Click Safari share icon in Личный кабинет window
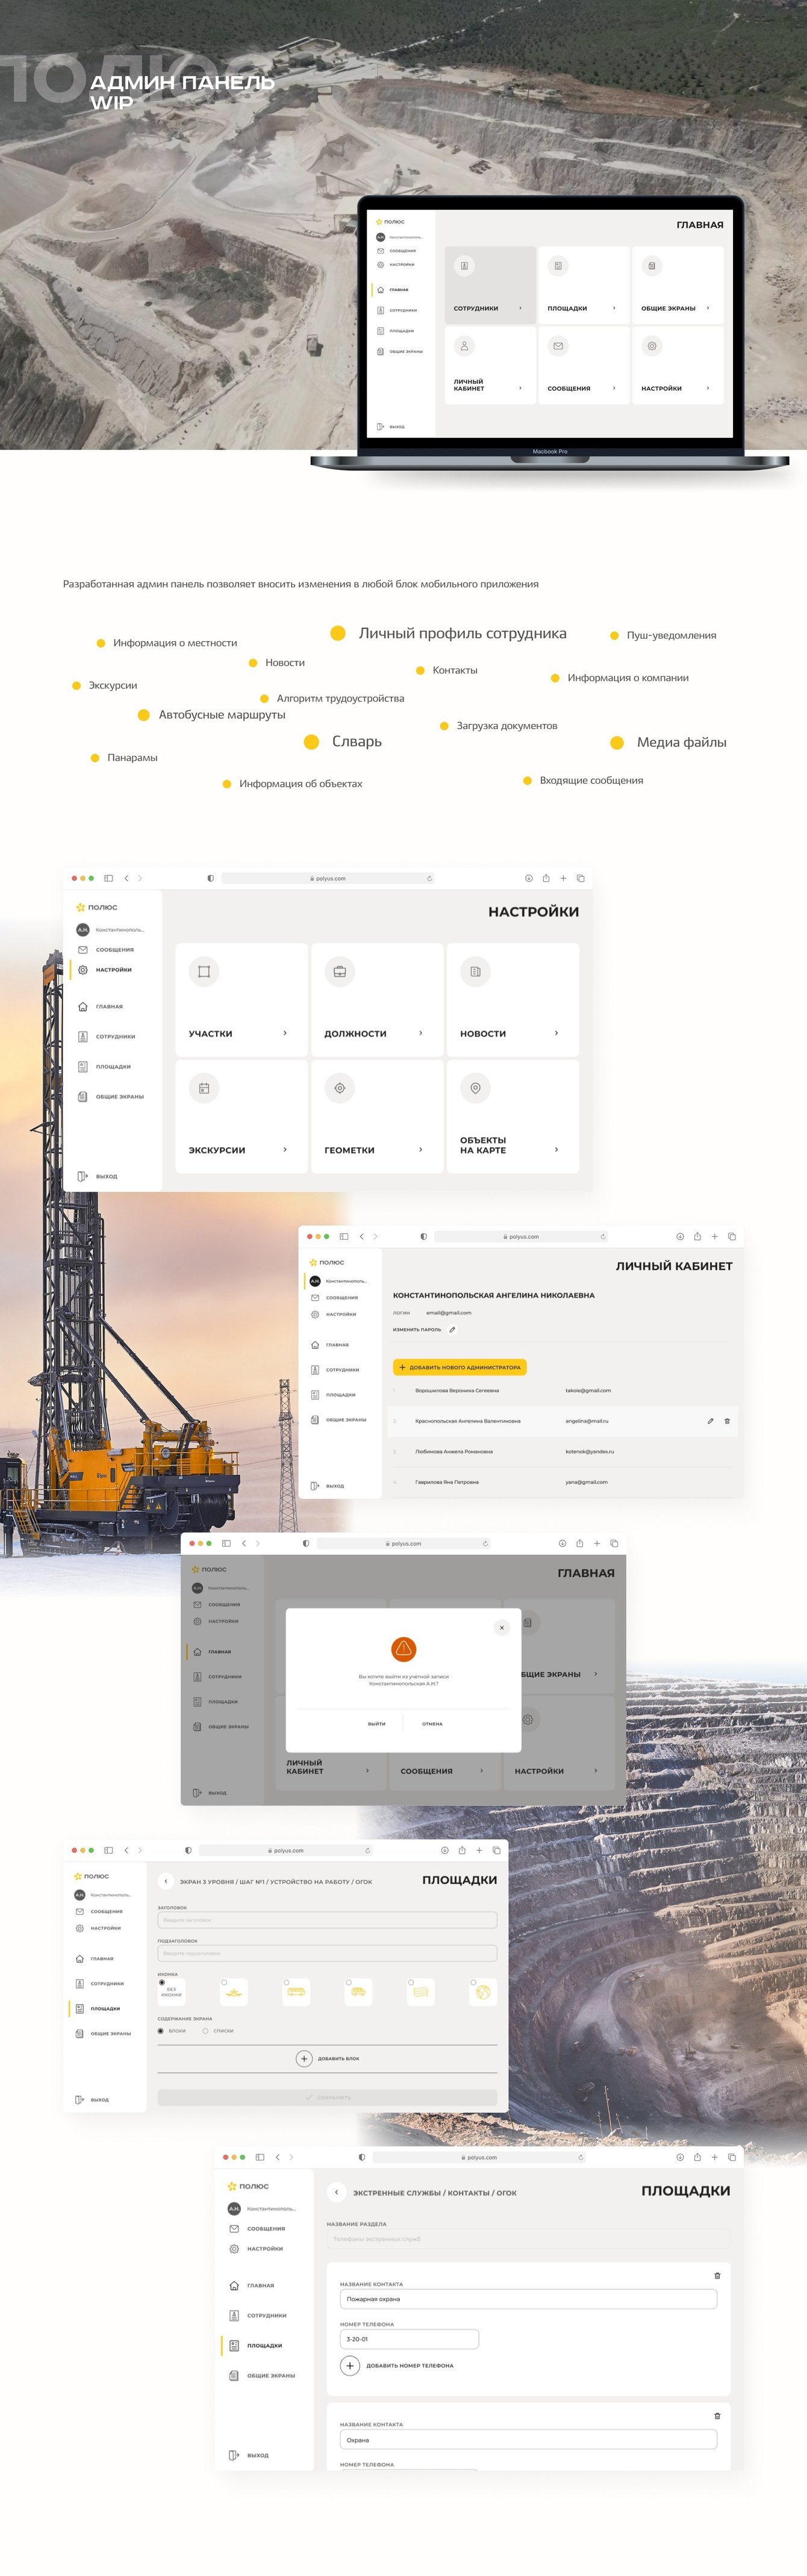The width and height of the screenshot is (807, 2576). click(x=697, y=1237)
